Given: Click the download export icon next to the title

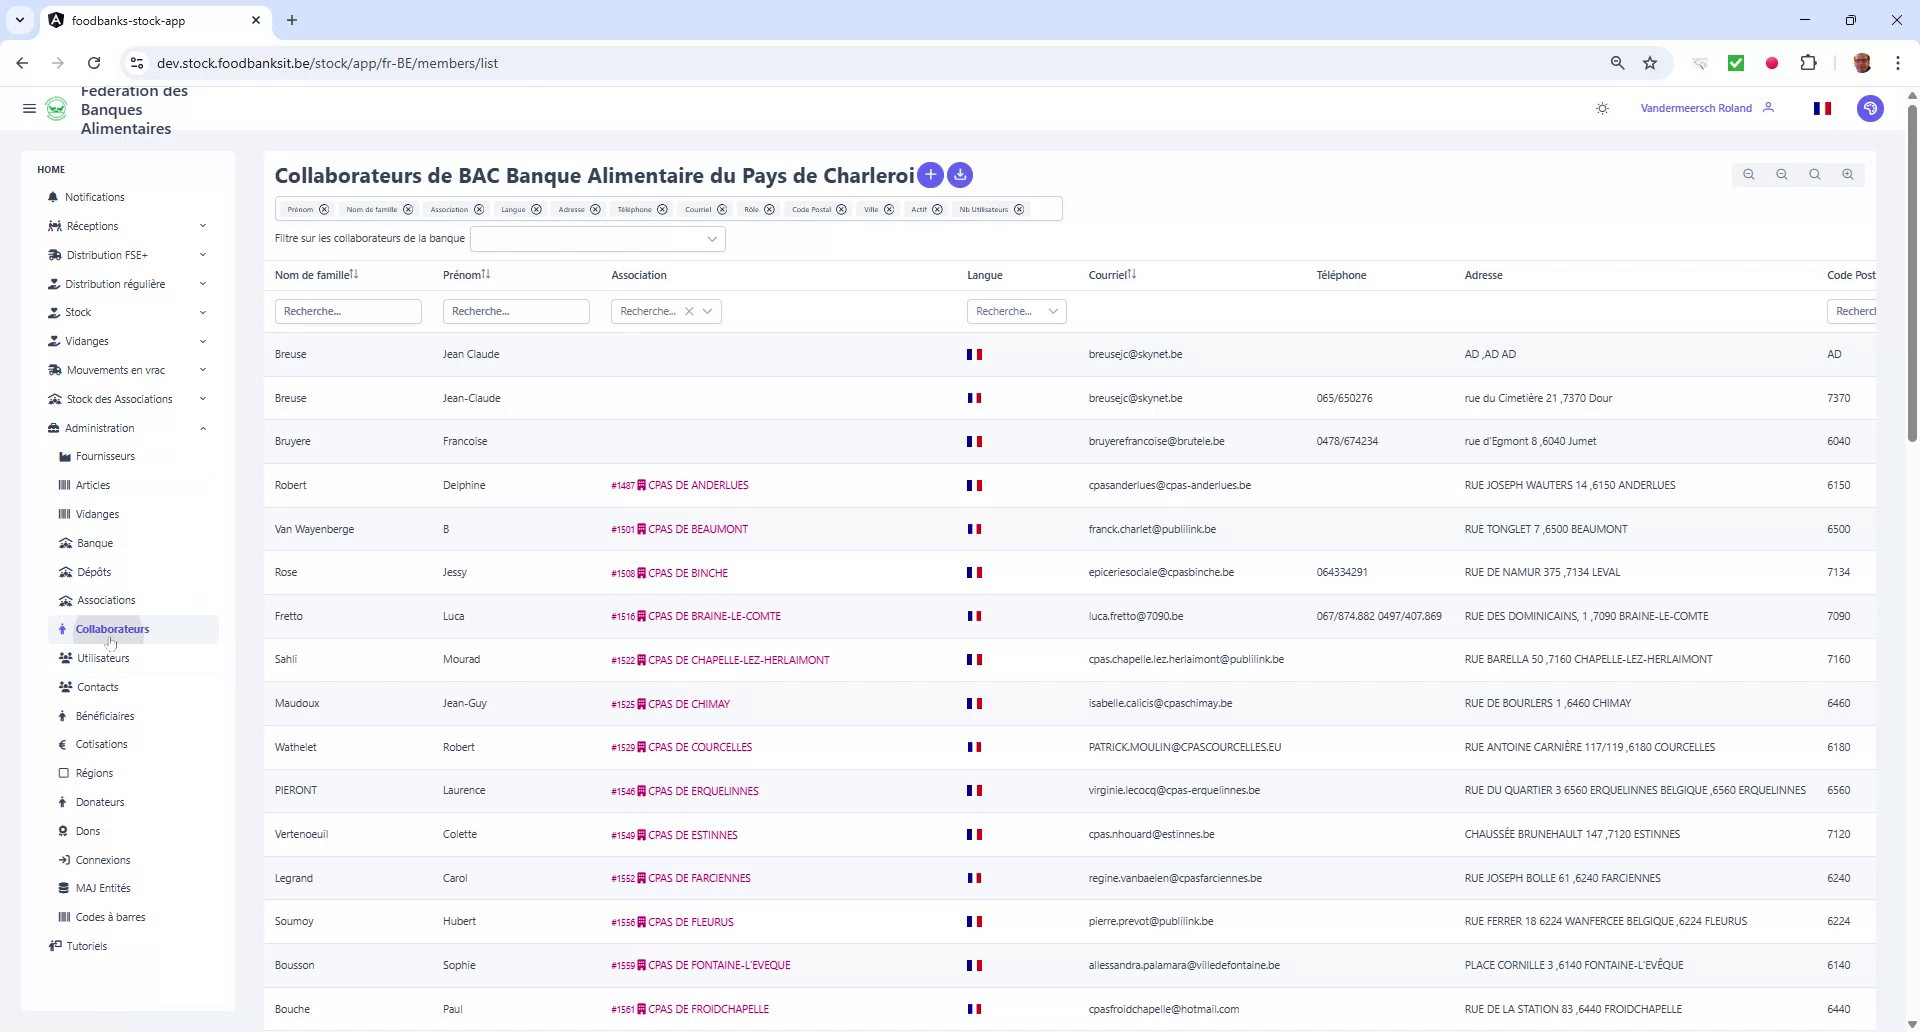Looking at the screenshot, I should click(x=959, y=175).
